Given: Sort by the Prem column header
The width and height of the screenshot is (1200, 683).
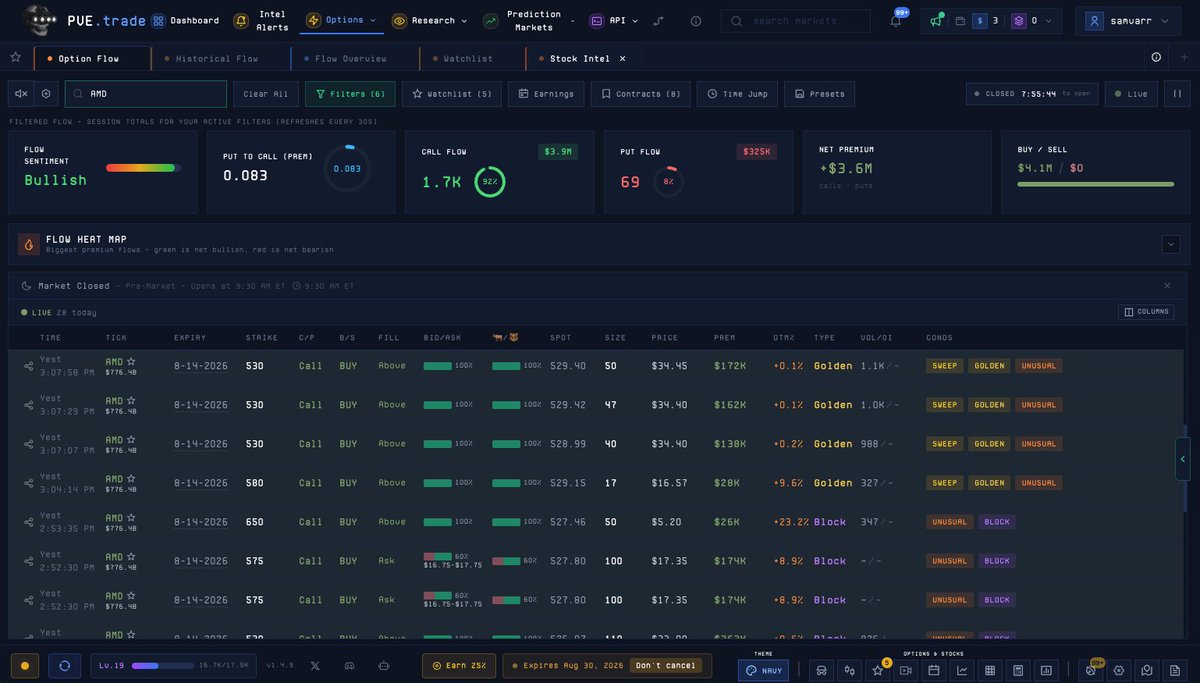Looking at the screenshot, I should 724,338.
